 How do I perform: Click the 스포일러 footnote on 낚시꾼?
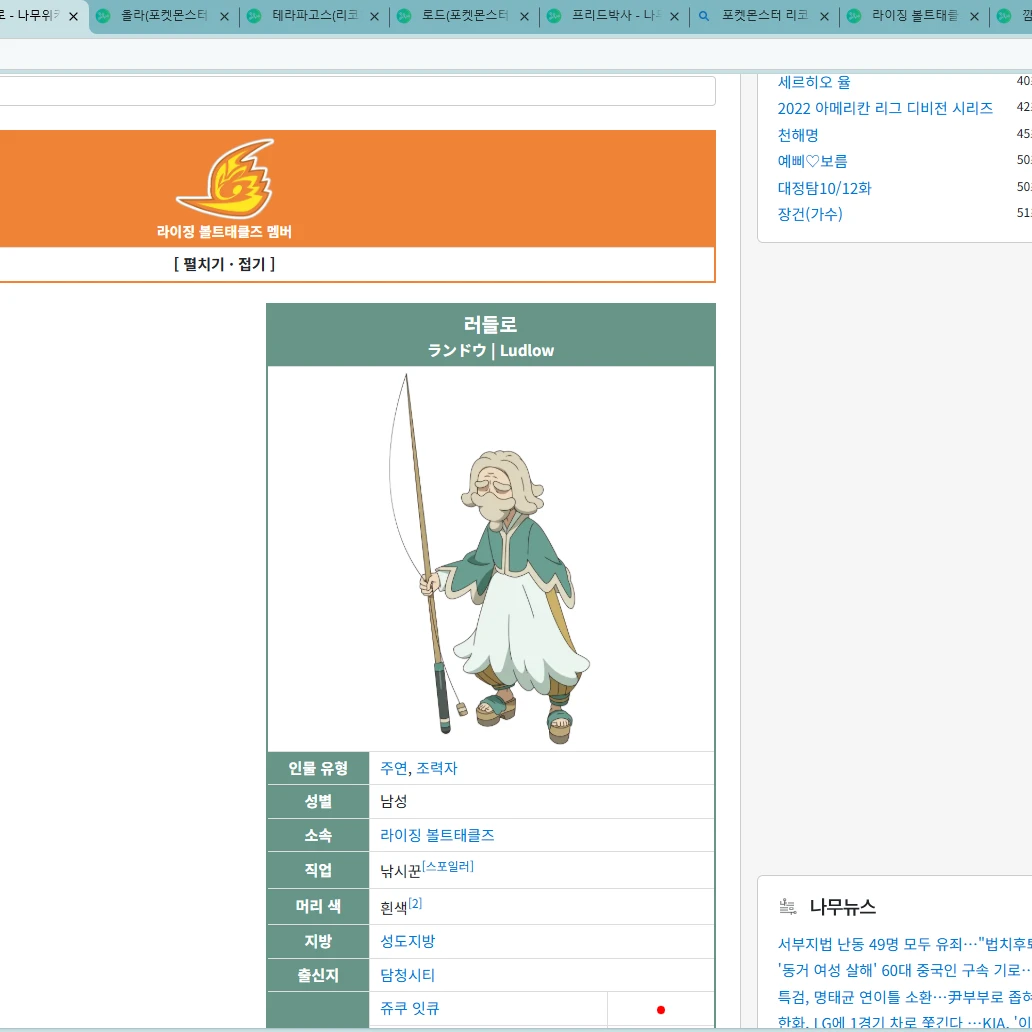coord(448,866)
